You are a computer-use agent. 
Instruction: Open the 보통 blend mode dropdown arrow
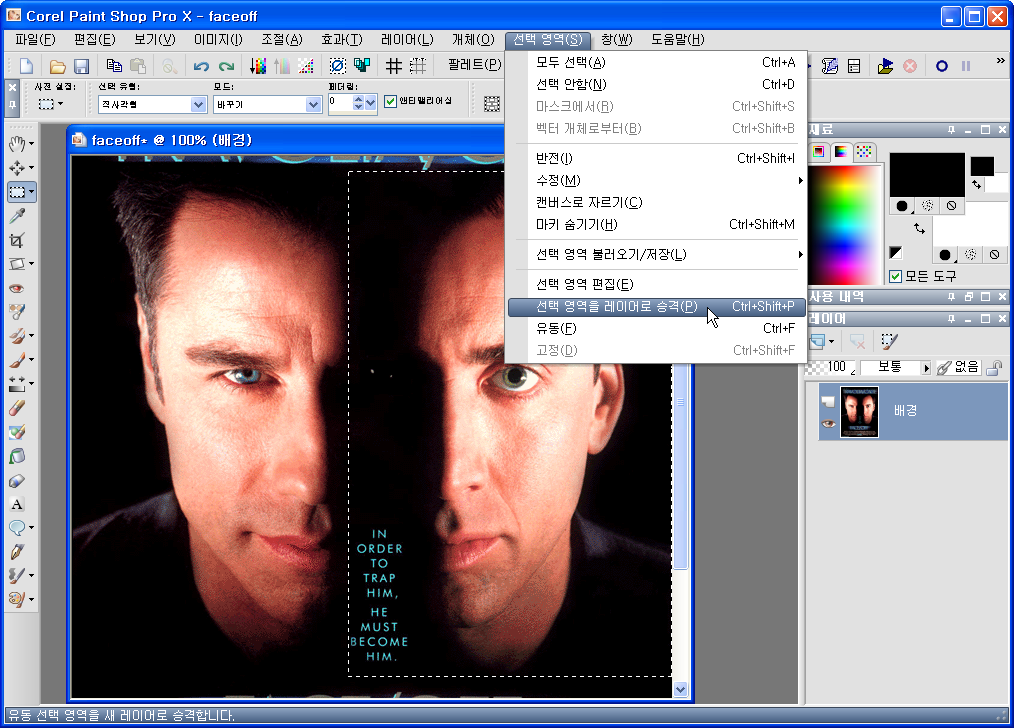click(x=926, y=368)
